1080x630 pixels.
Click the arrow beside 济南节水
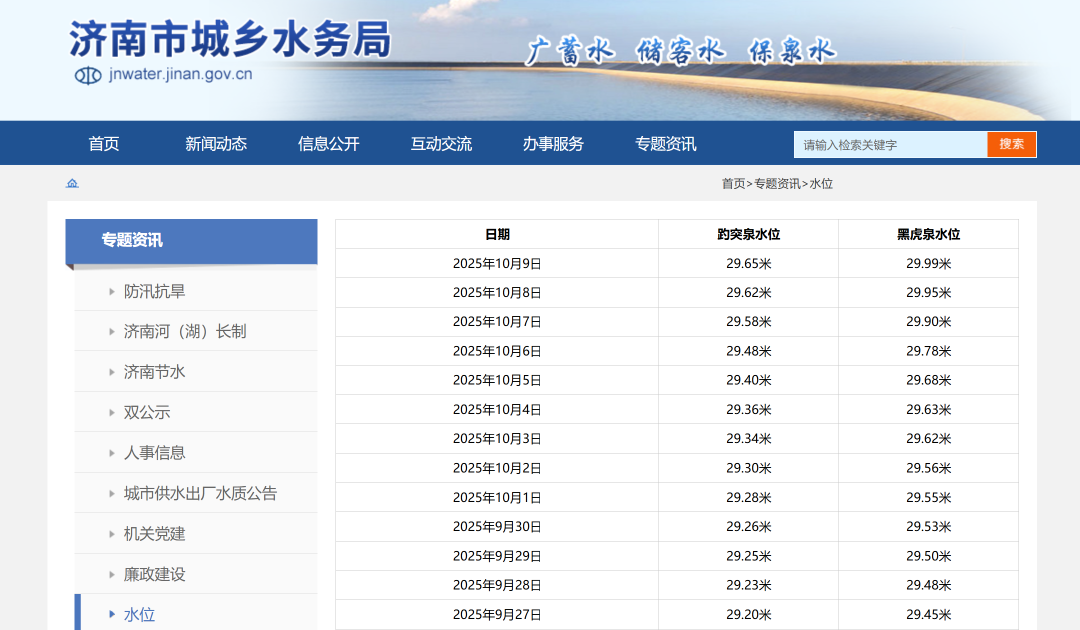click(112, 372)
